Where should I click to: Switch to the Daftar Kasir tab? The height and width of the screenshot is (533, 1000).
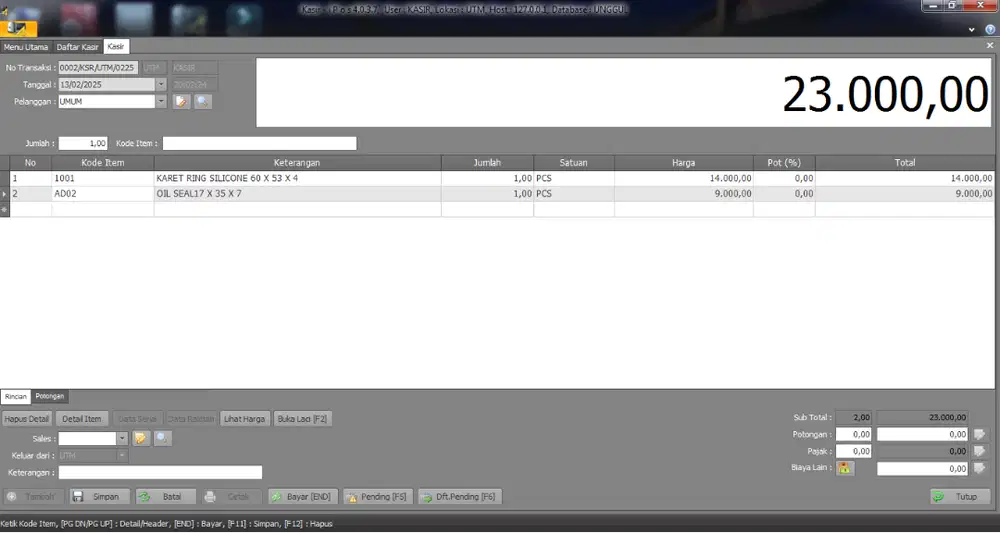click(x=76, y=47)
